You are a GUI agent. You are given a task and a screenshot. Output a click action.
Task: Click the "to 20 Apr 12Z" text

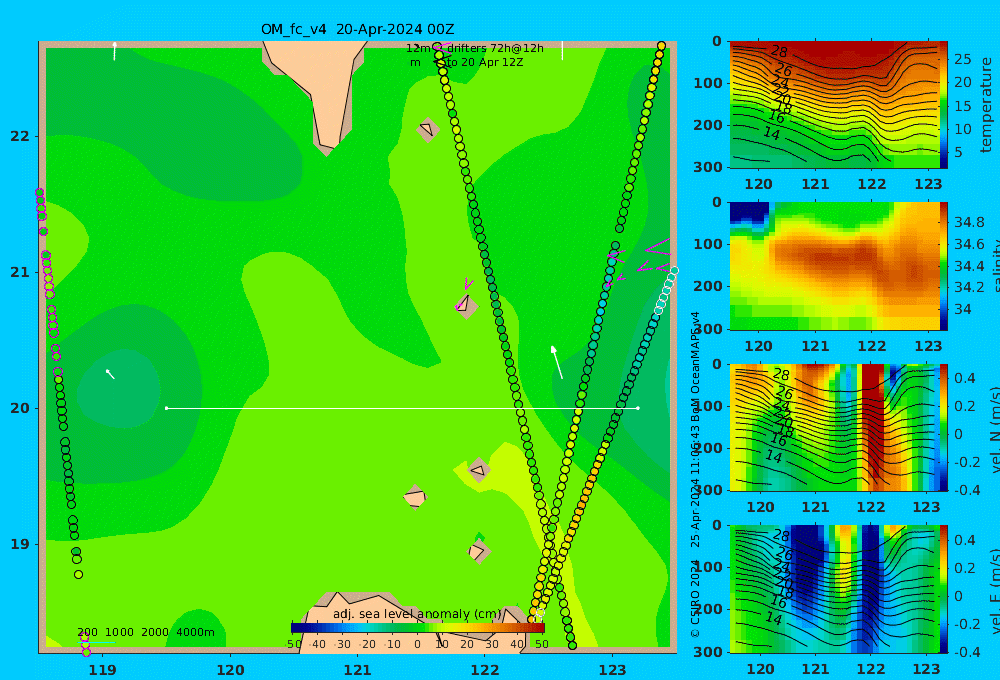tap(485, 63)
